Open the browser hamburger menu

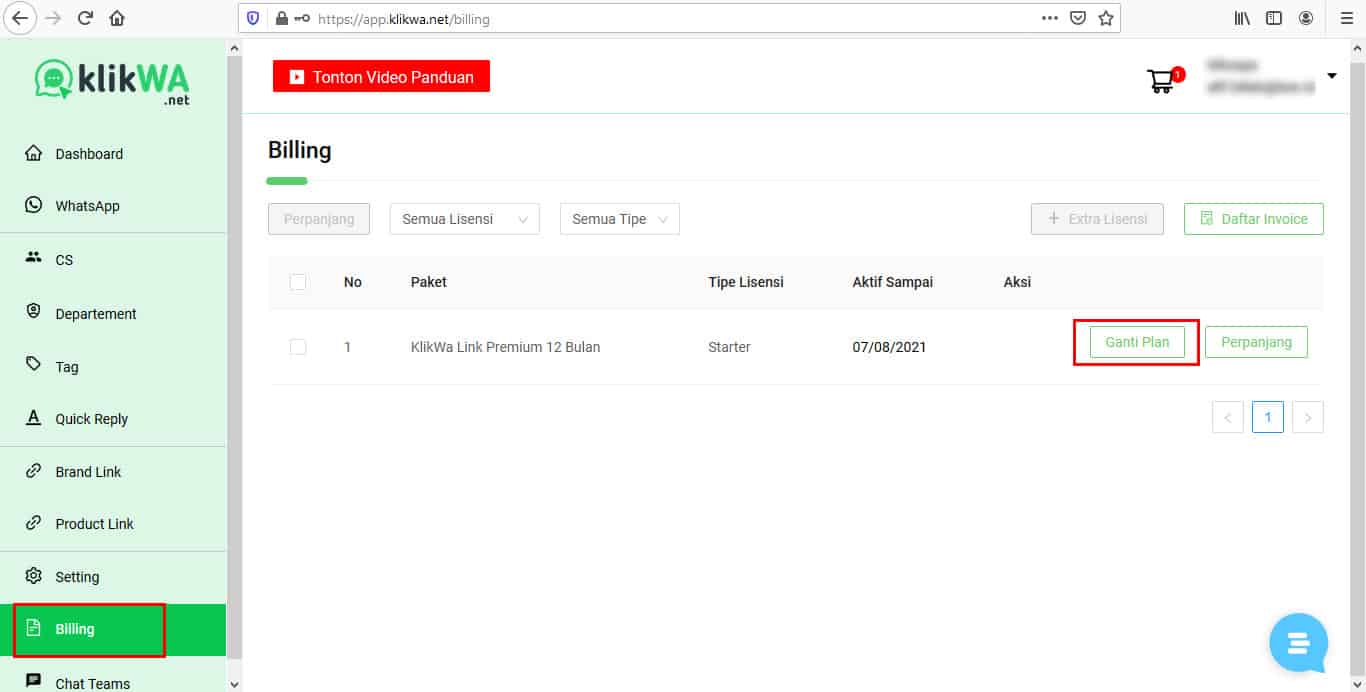click(x=1346, y=18)
